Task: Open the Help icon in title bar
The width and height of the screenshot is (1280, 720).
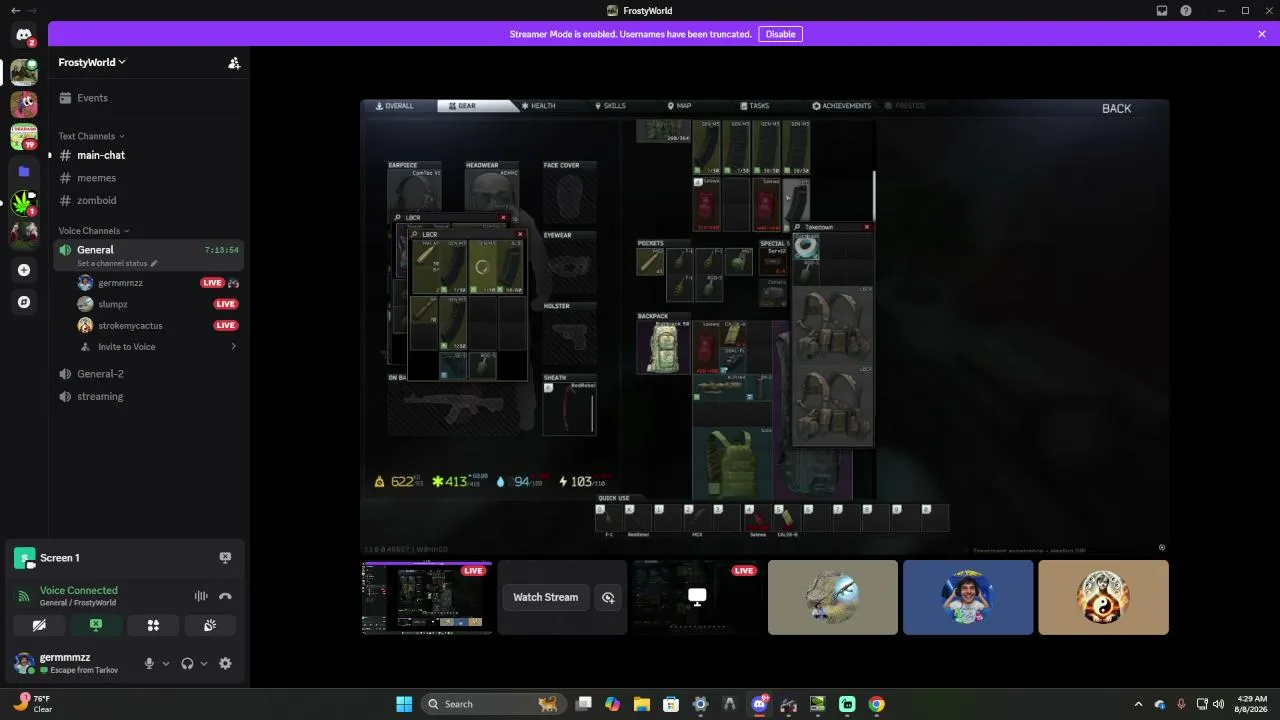Action: pyautogui.click(x=1186, y=11)
